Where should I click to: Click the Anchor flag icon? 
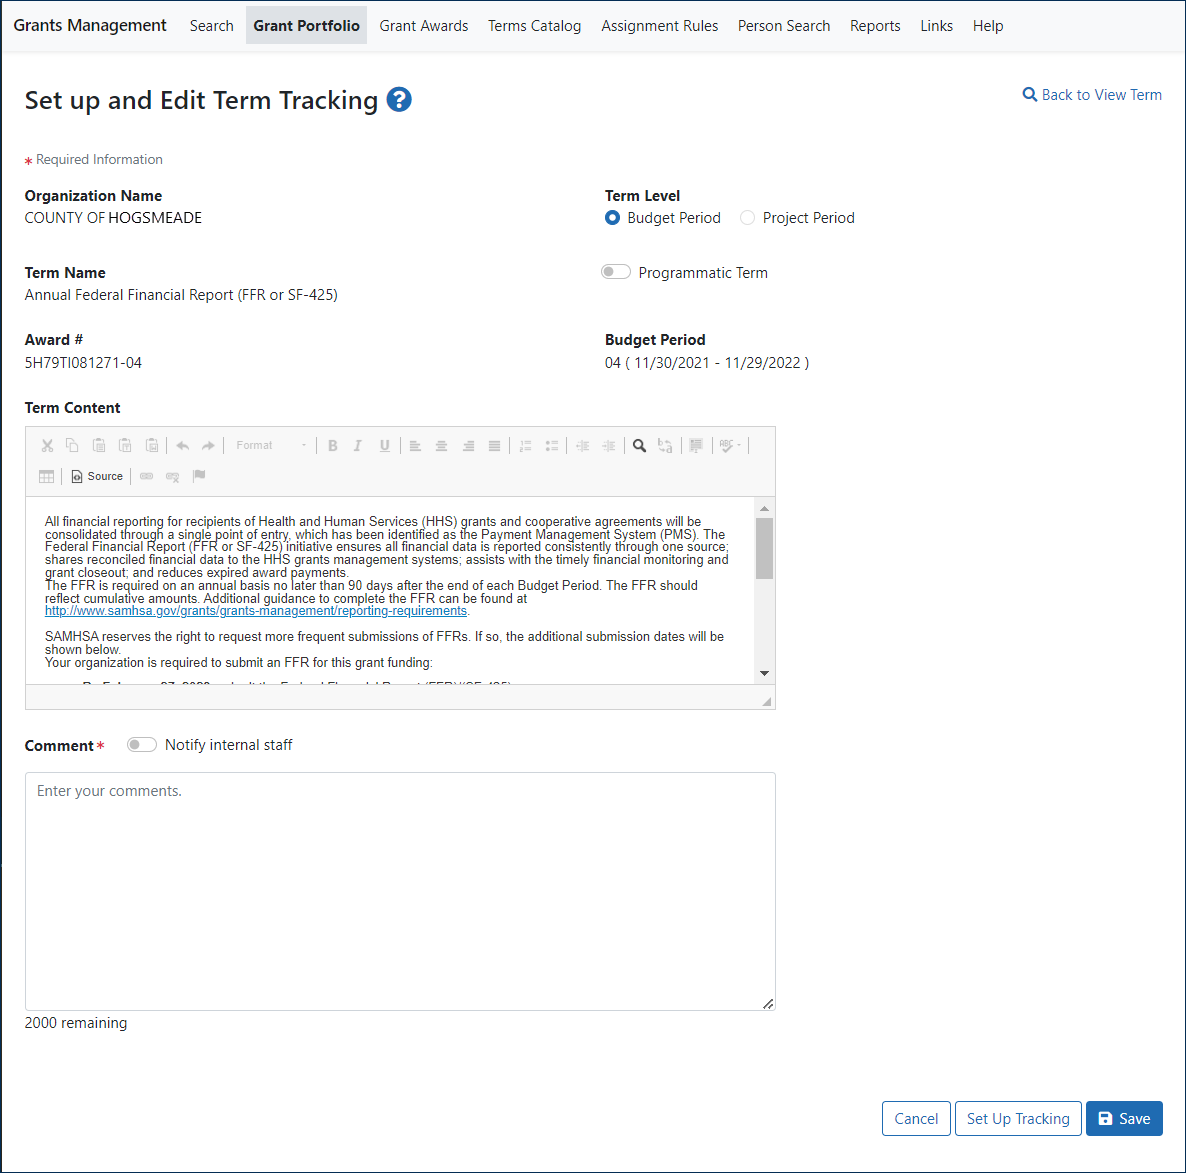[199, 476]
